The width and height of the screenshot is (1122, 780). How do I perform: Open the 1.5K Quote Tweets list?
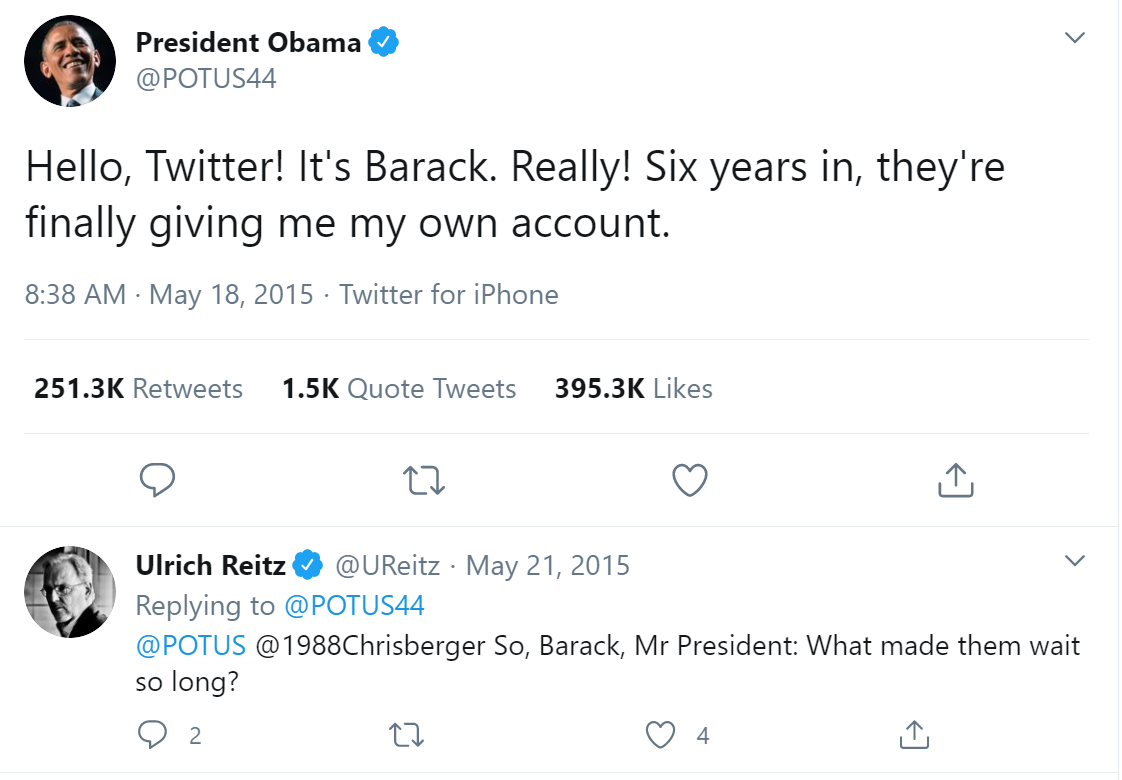tap(399, 388)
